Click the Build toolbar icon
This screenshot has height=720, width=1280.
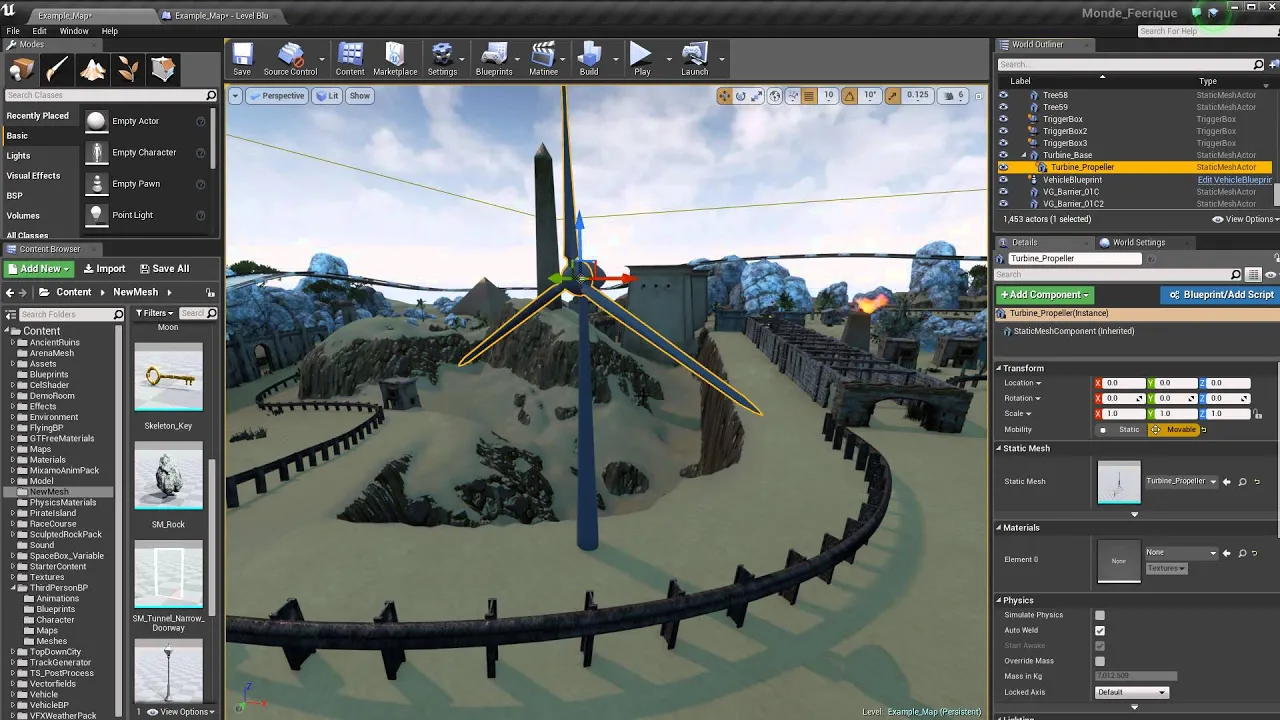pyautogui.click(x=589, y=59)
